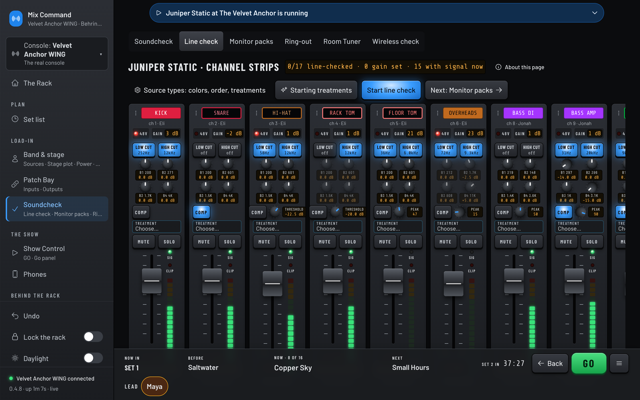Image resolution: width=640 pixels, height=400 pixels.
Task: Click the KICK channel fader handle
Action: coord(151,281)
